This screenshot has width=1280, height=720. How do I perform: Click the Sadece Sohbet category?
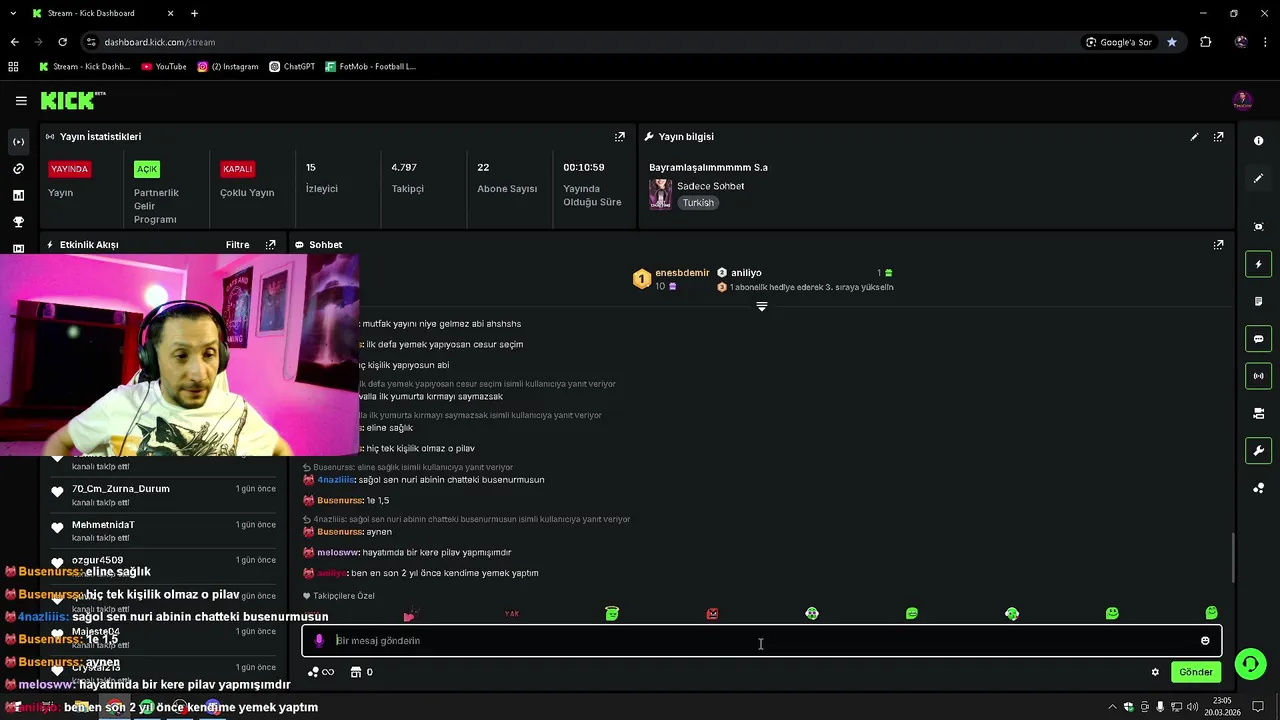(x=710, y=186)
